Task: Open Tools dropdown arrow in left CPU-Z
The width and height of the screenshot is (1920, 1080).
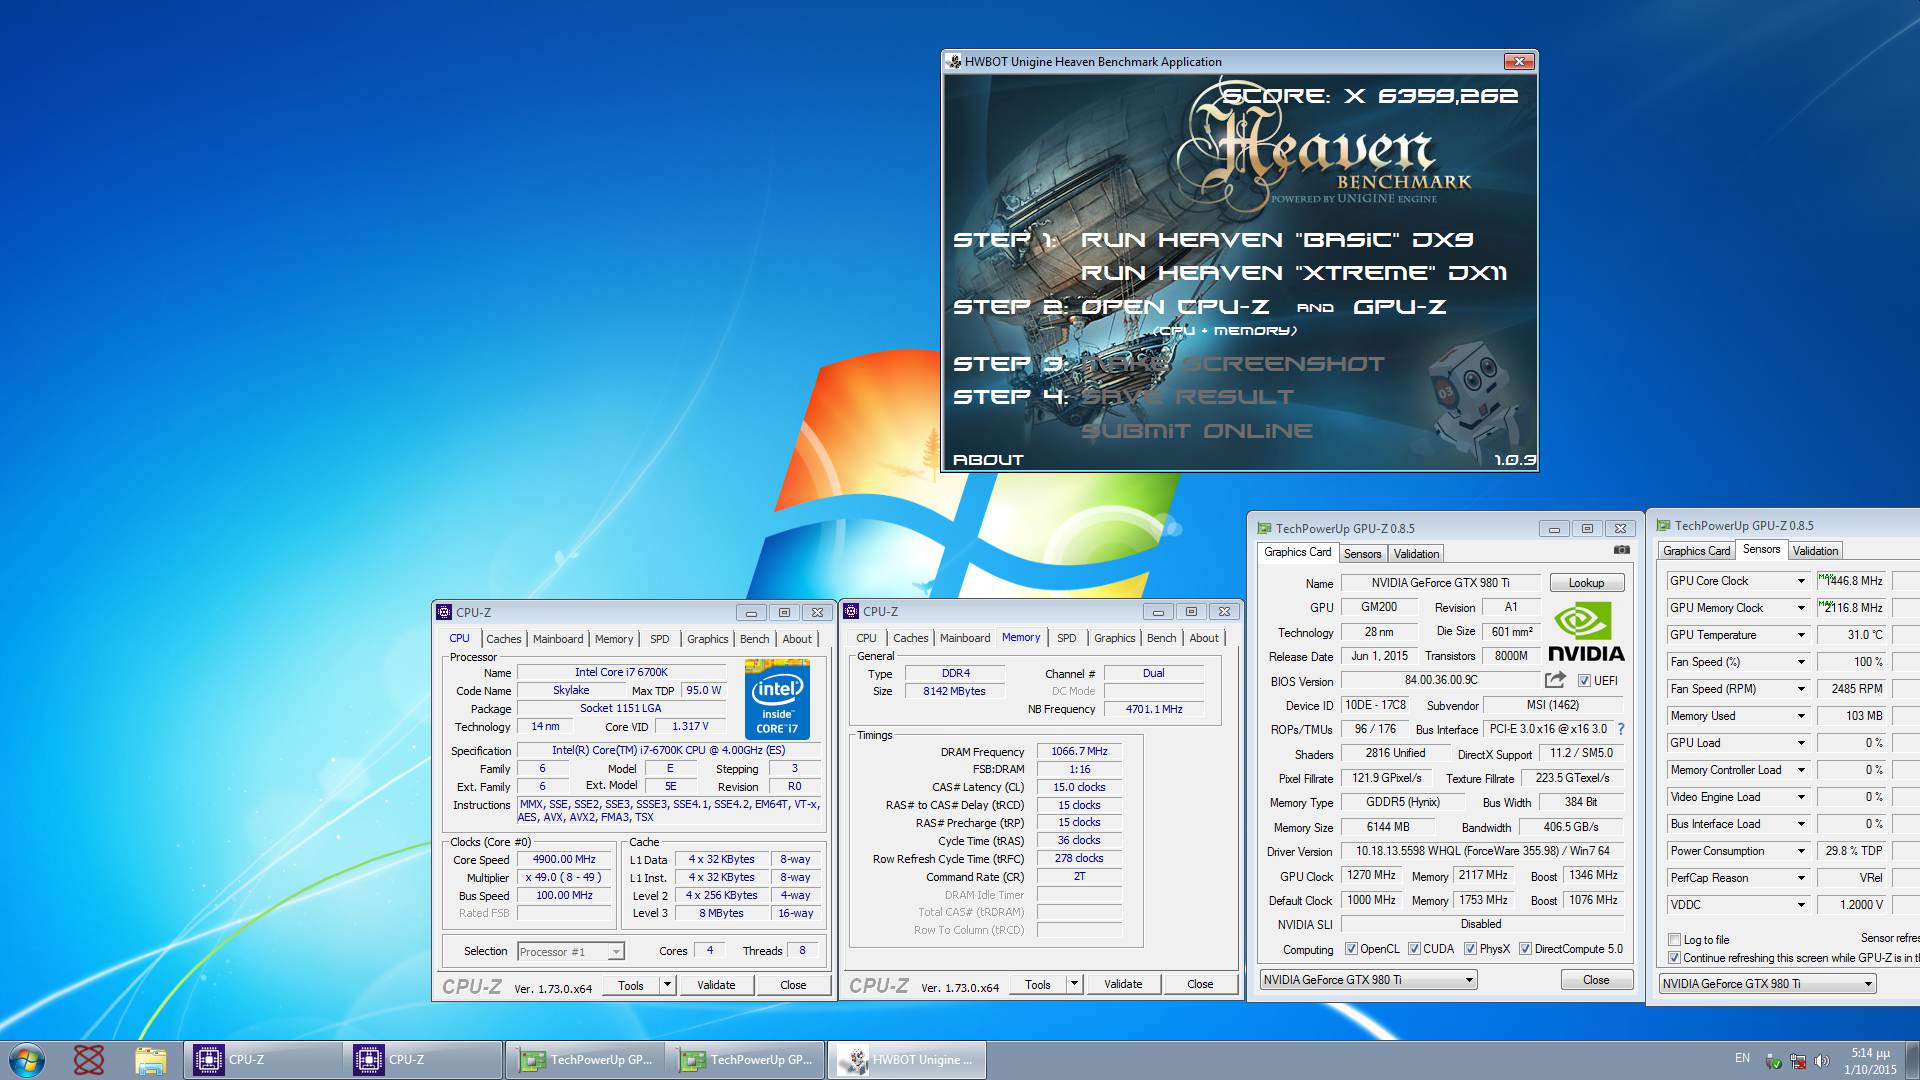Action: [667, 985]
